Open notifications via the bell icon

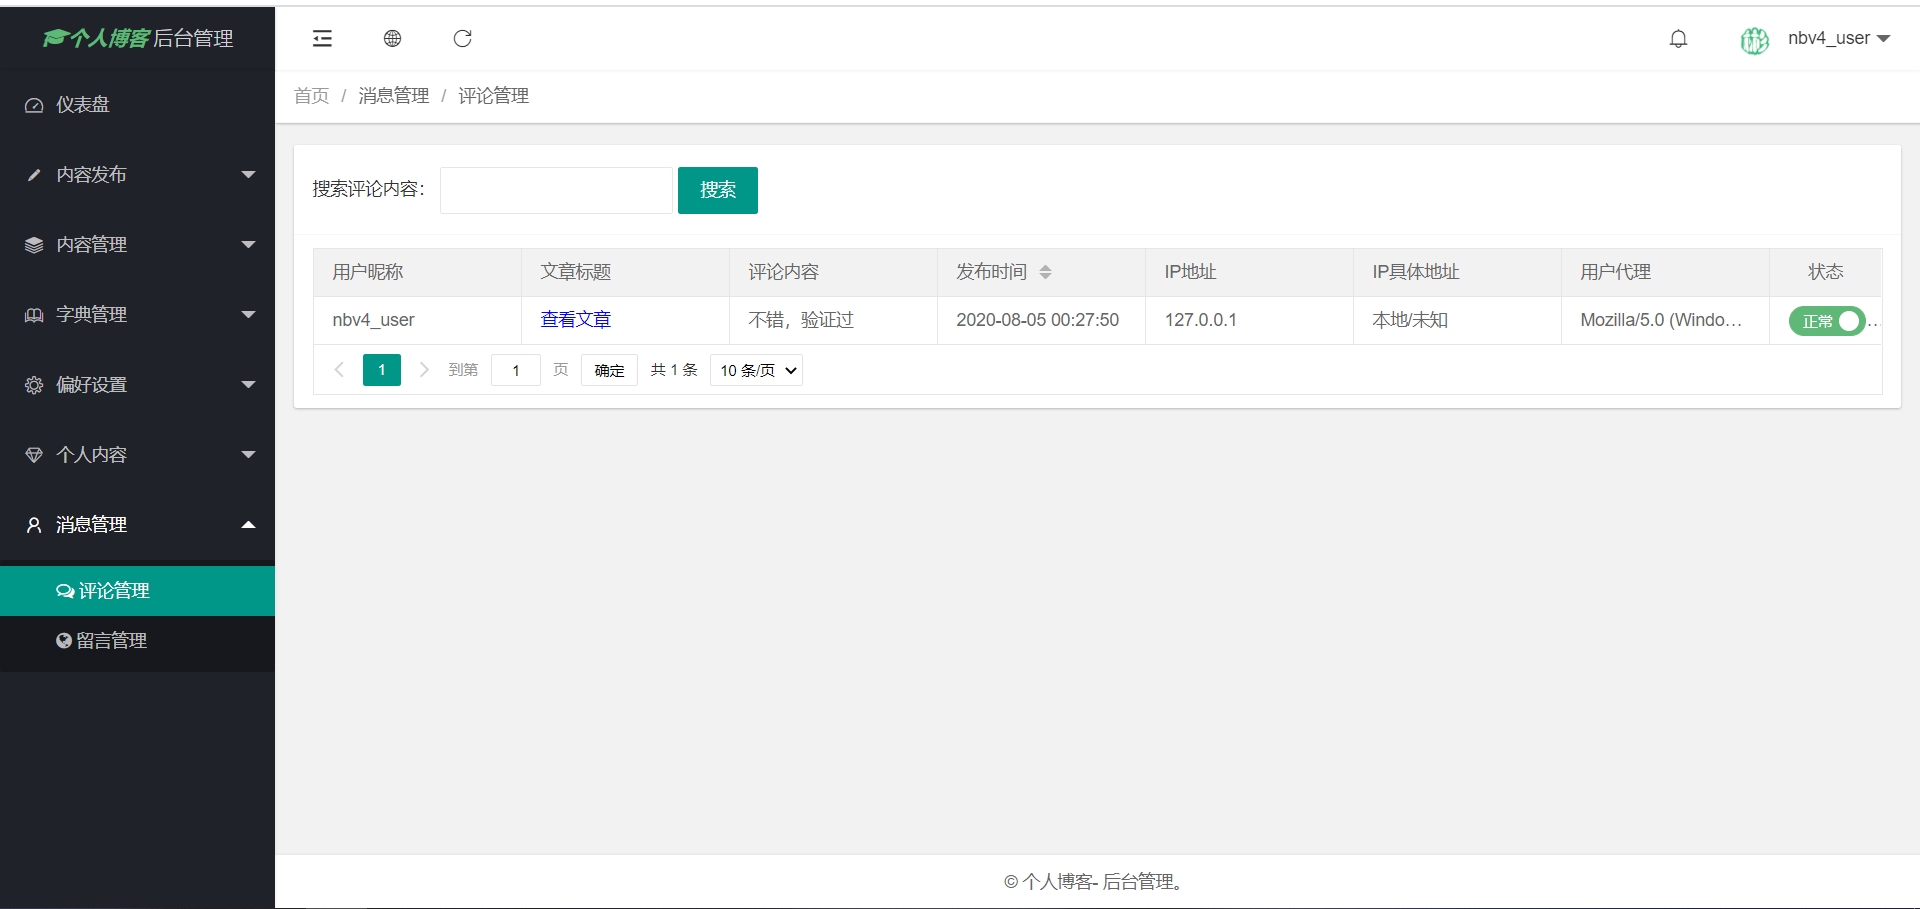1678,38
